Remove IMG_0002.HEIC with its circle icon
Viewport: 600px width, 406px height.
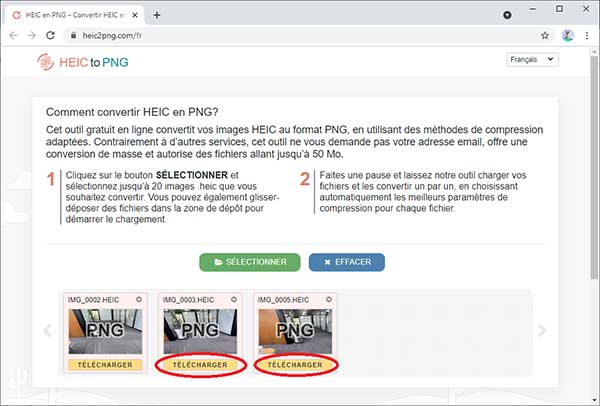coord(139,300)
